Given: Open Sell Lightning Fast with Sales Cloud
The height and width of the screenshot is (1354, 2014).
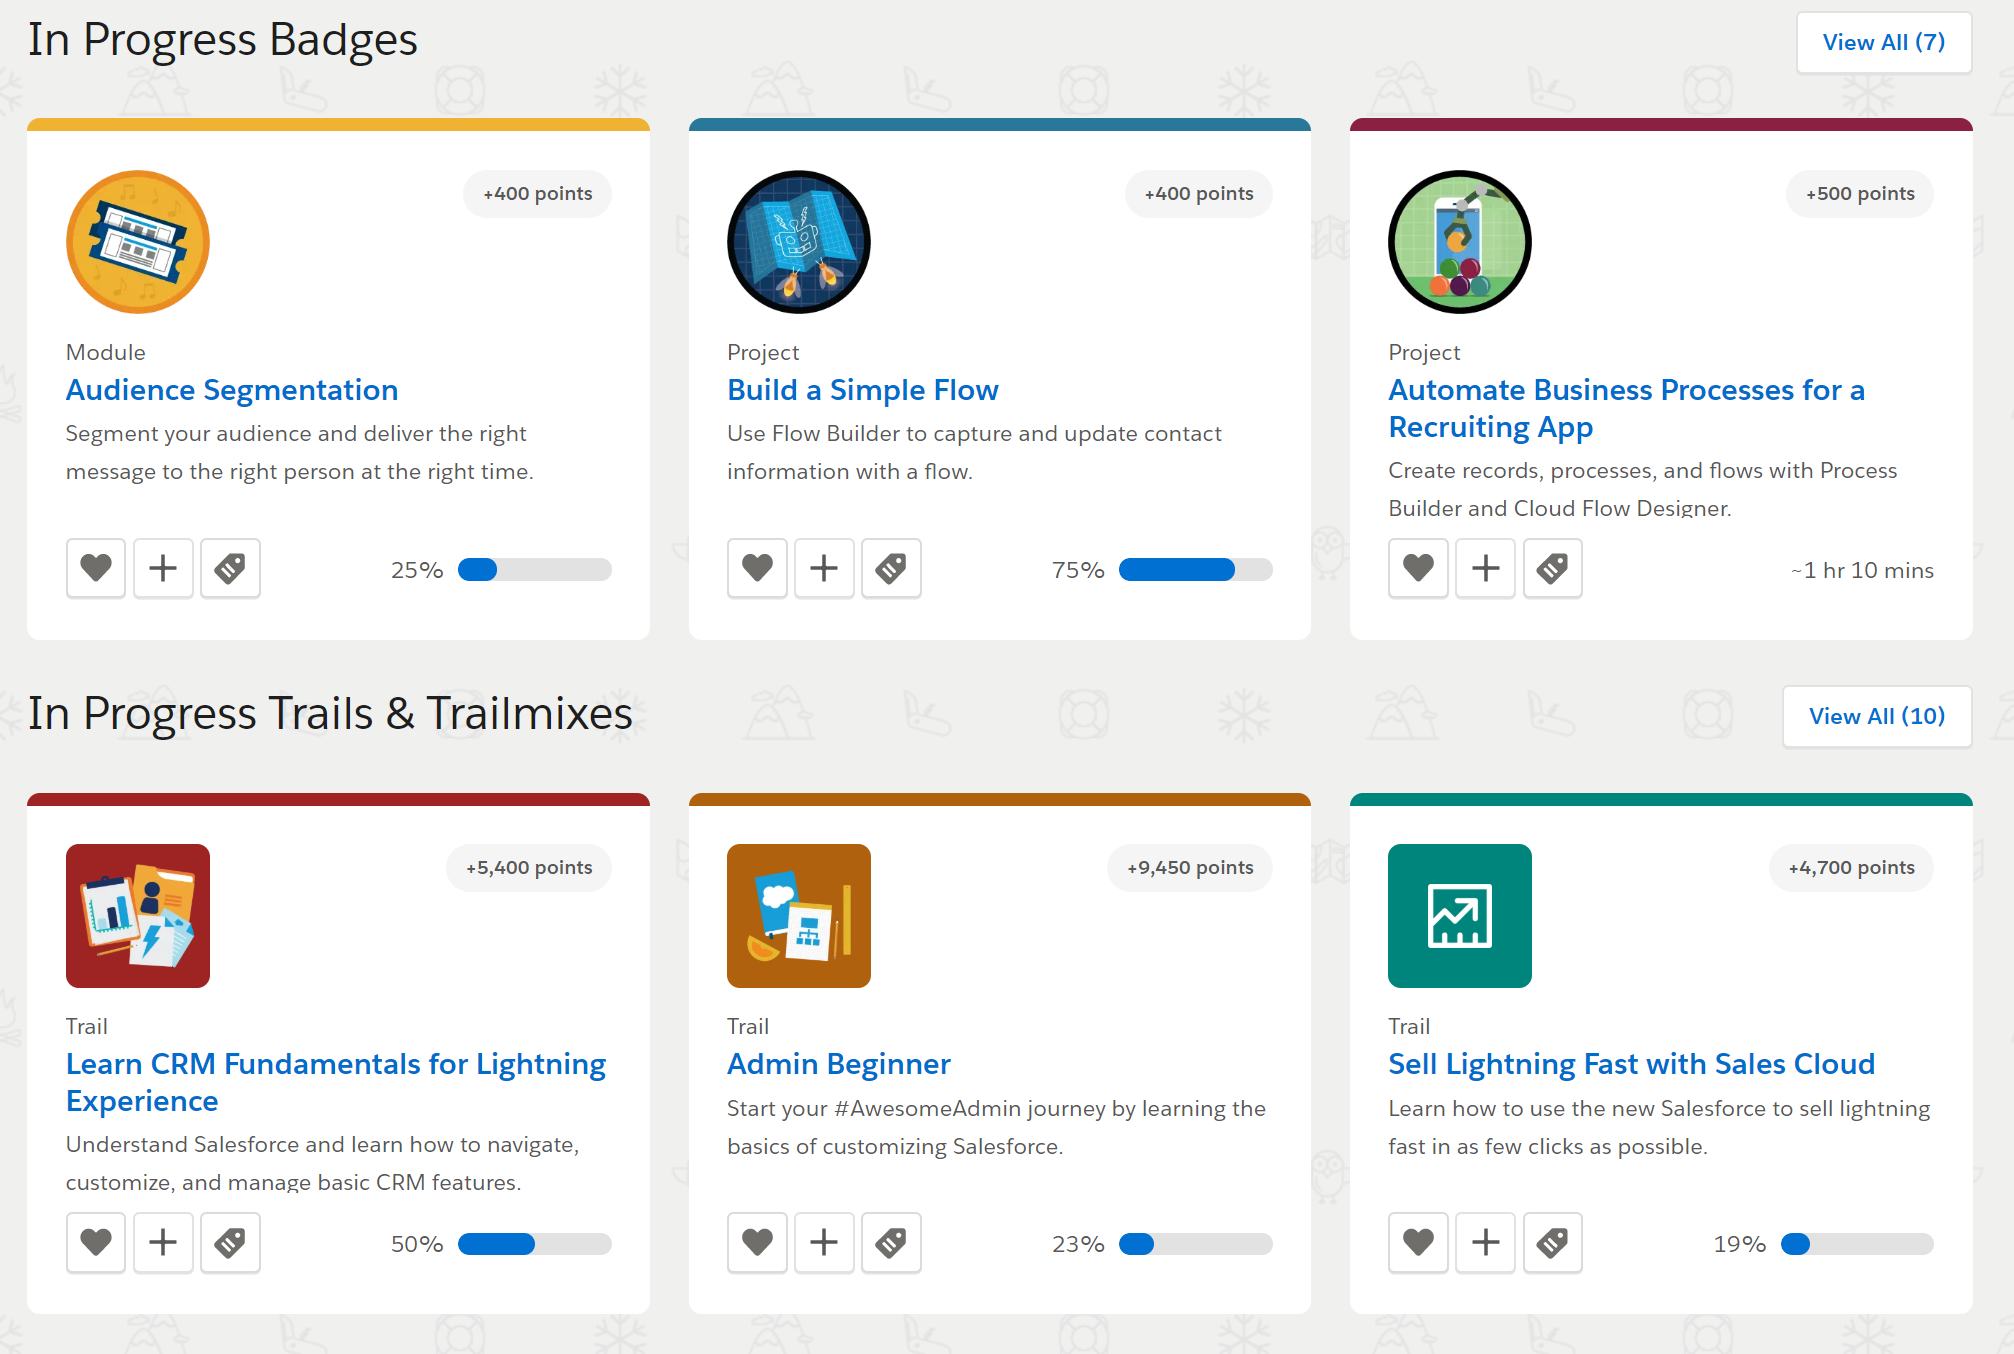Looking at the screenshot, I should (1632, 1064).
